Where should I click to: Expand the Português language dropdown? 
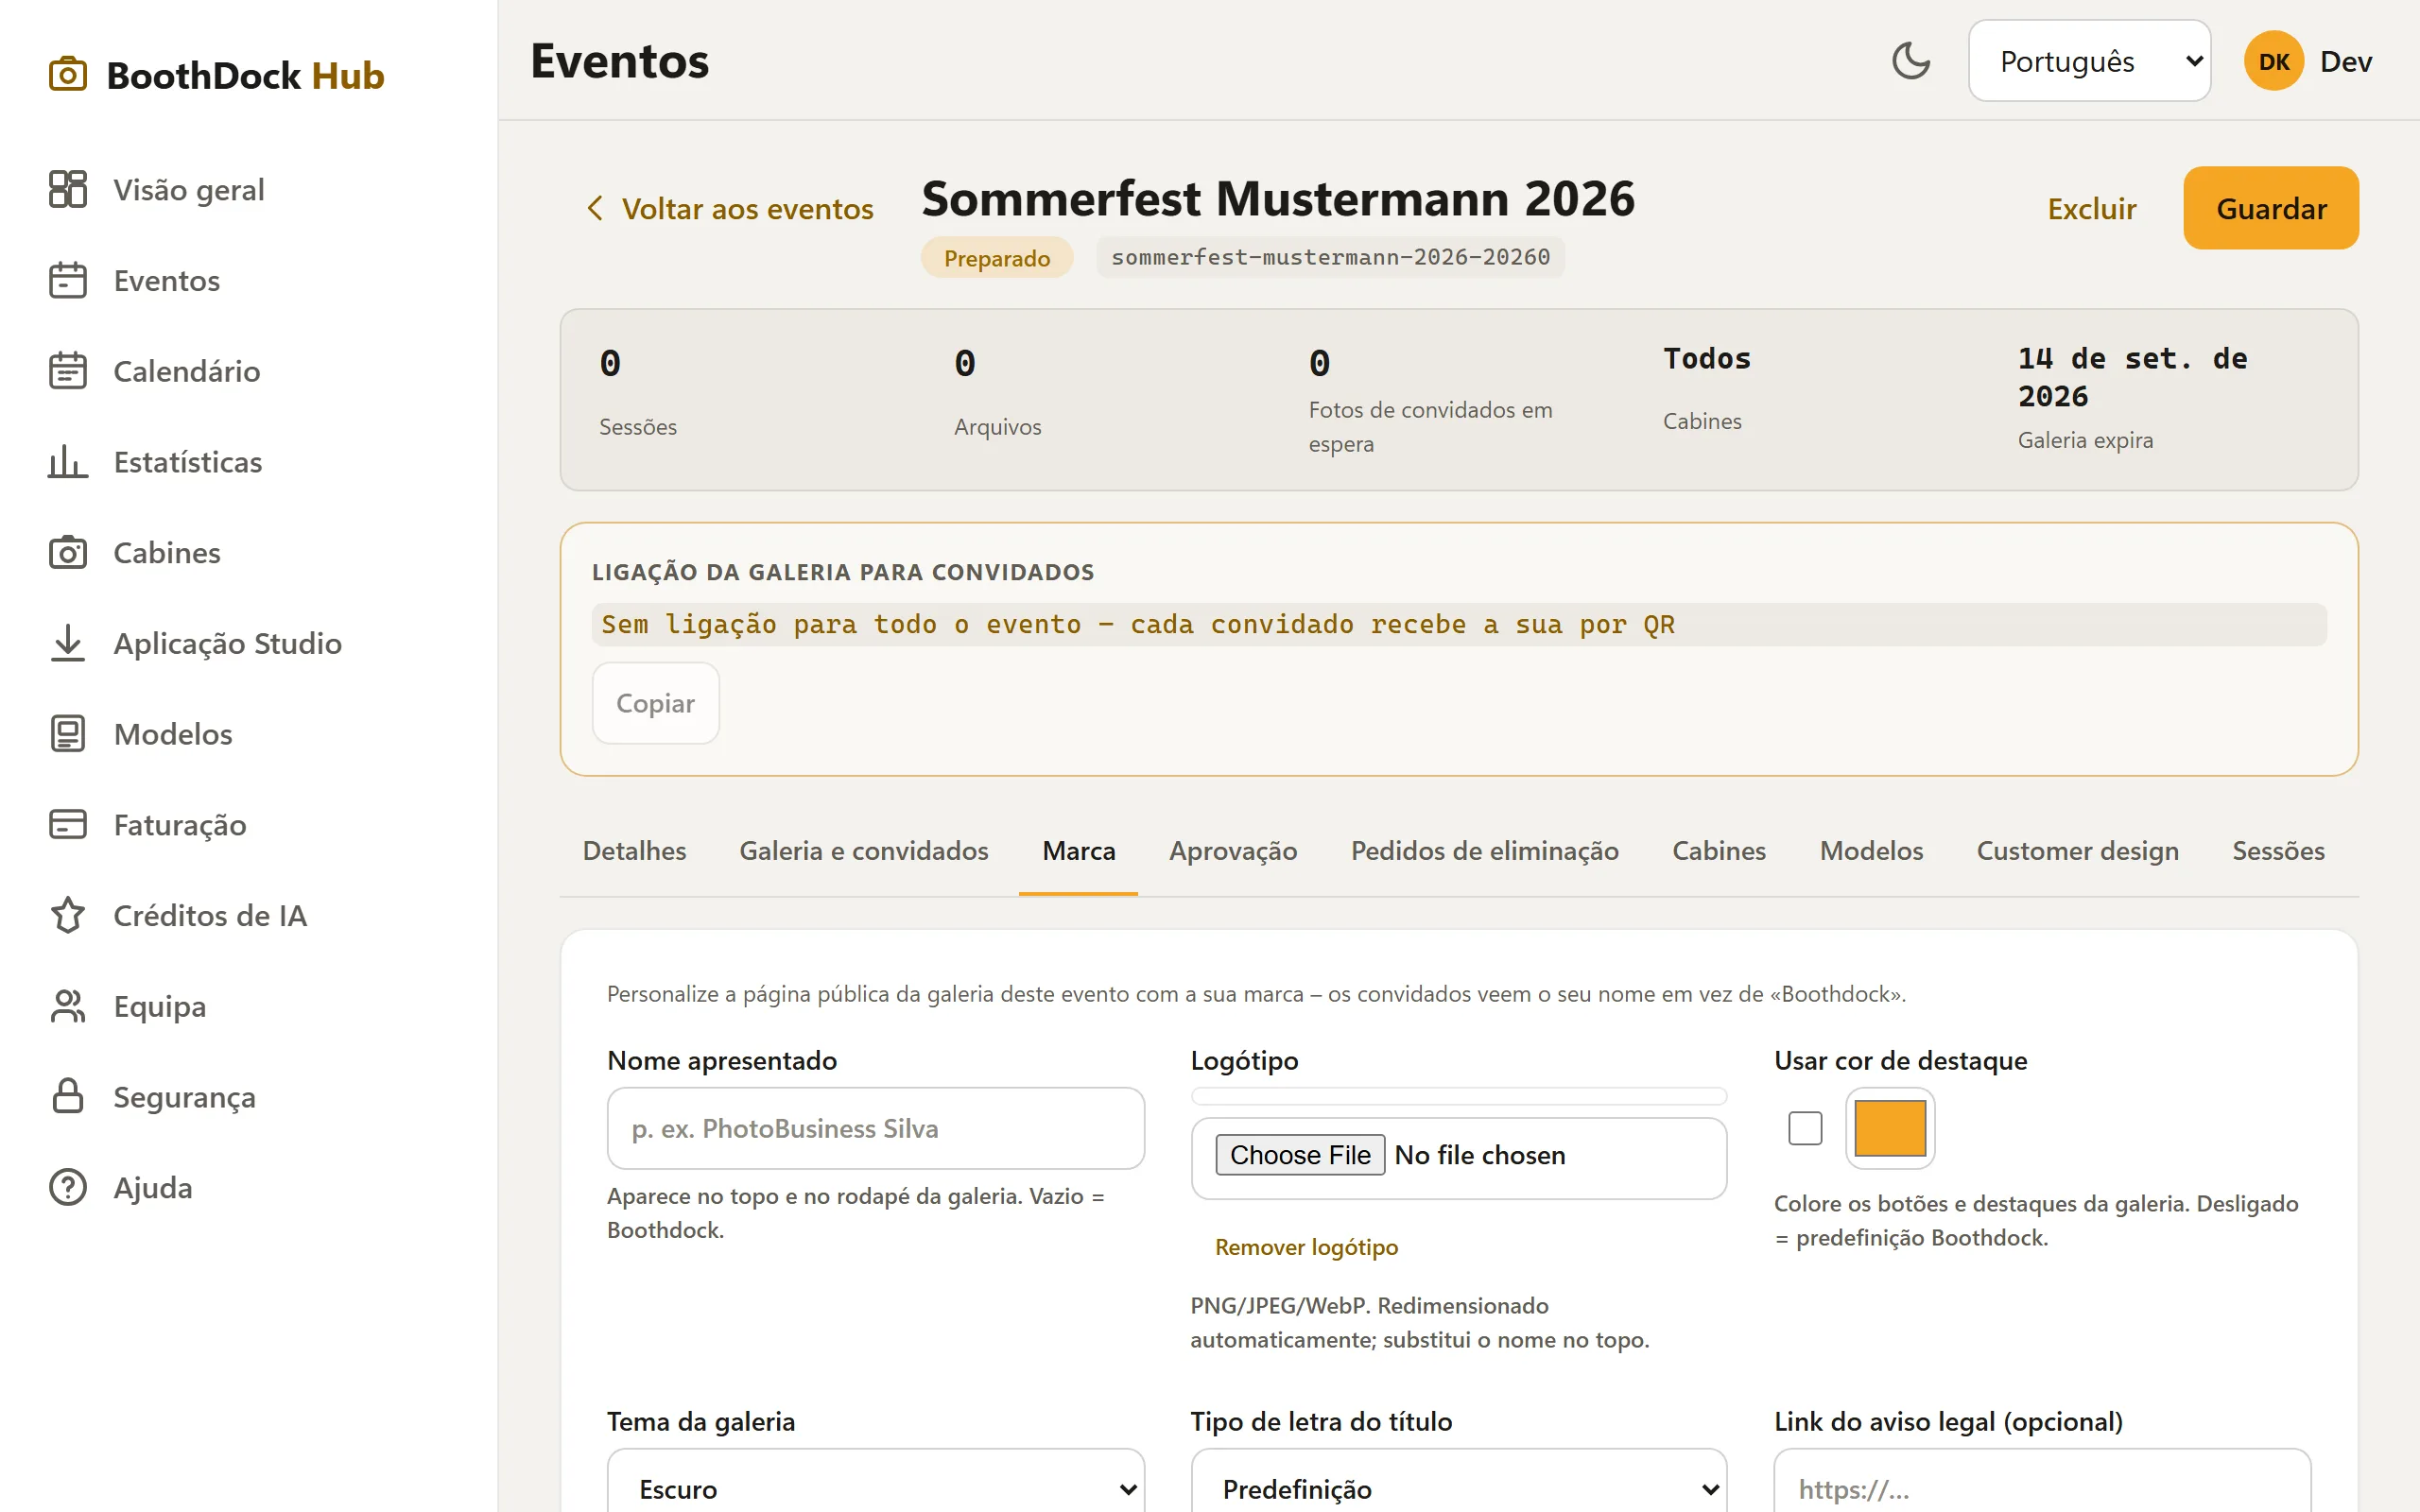[2089, 61]
